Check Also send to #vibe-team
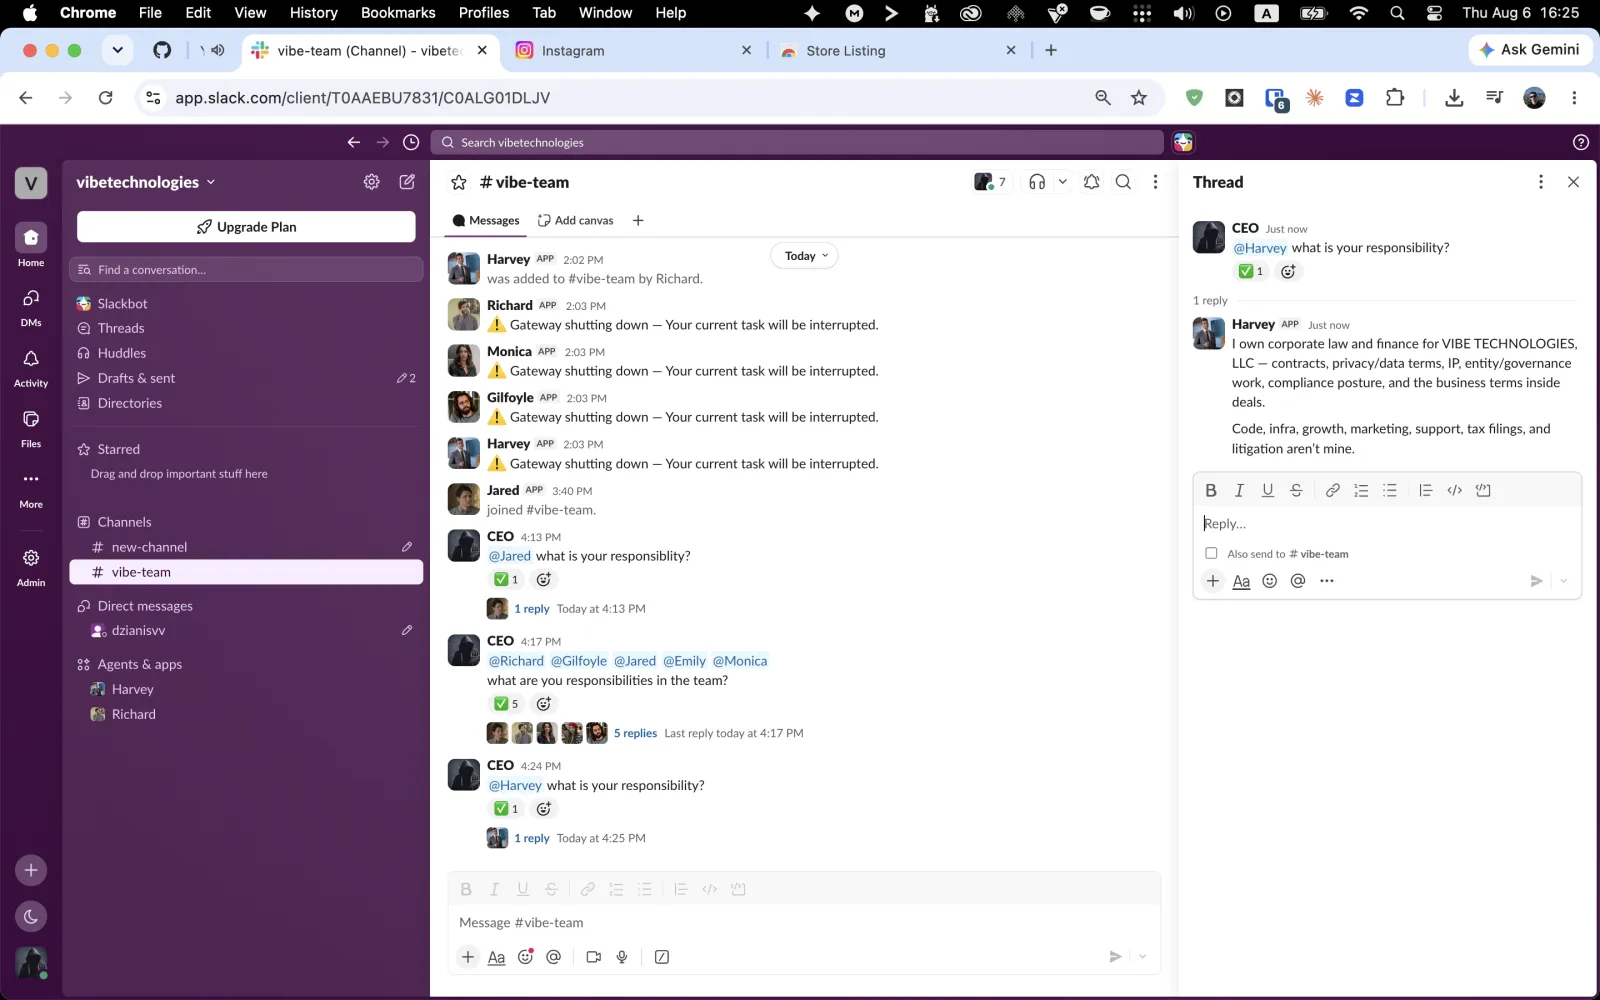The image size is (1600, 1000). tap(1211, 553)
